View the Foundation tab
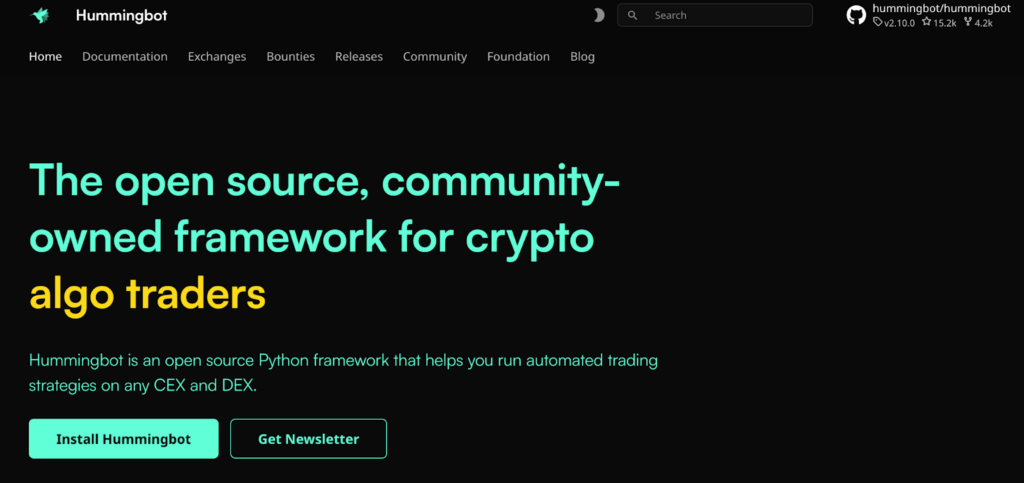This screenshot has height=483, width=1024. [519, 57]
